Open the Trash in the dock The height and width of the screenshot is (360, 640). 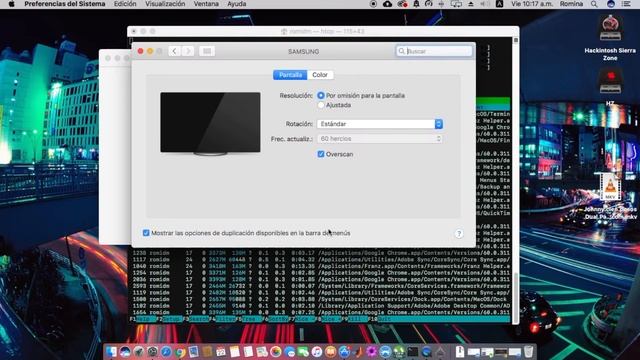pyautogui.click(x=528, y=351)
